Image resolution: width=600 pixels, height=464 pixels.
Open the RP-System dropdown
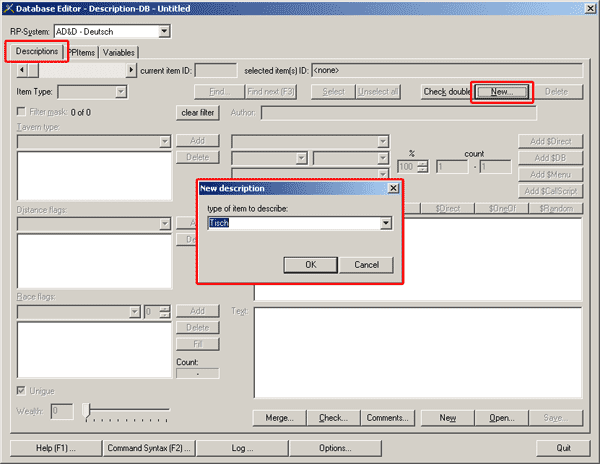164,31
